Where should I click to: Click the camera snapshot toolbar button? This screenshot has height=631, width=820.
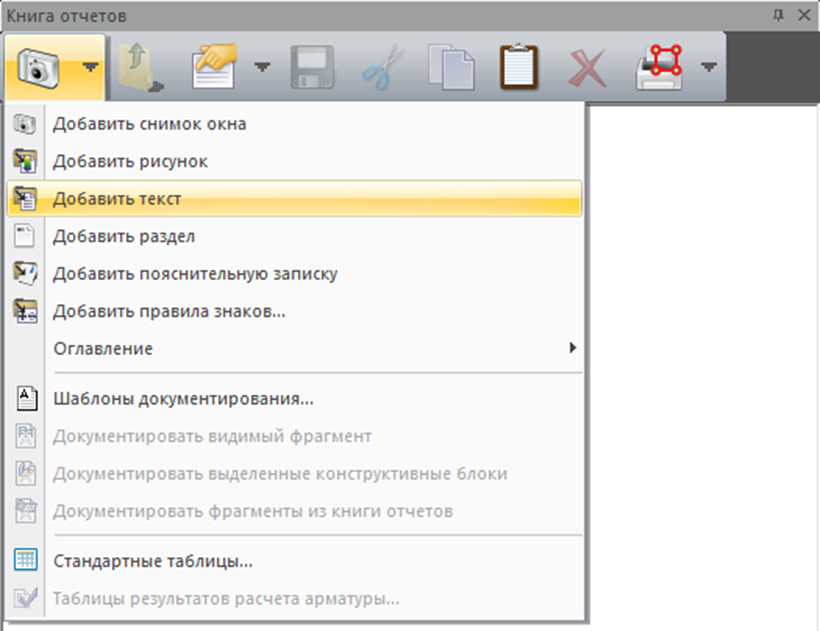pyautogui.click(x=39, y=67)
